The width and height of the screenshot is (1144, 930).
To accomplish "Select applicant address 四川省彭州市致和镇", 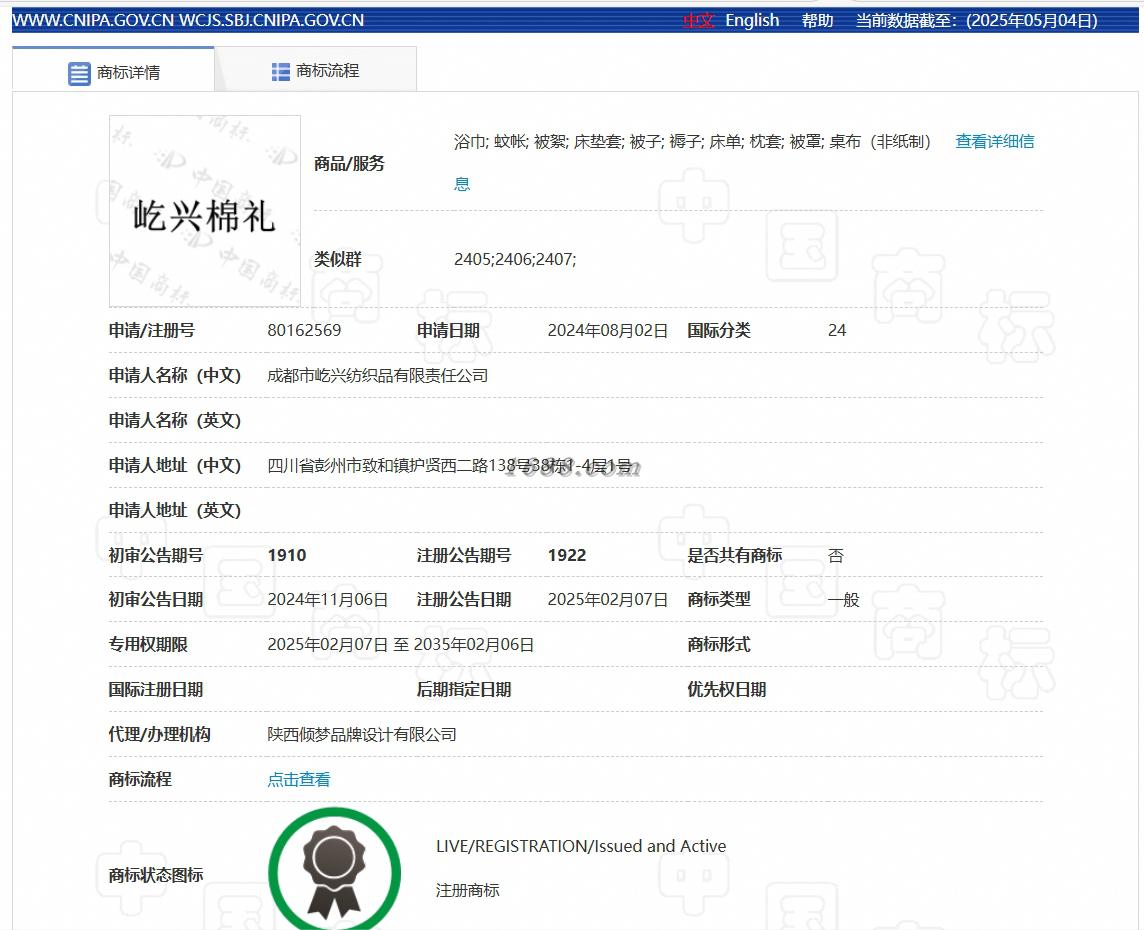I will click(449, 465).
